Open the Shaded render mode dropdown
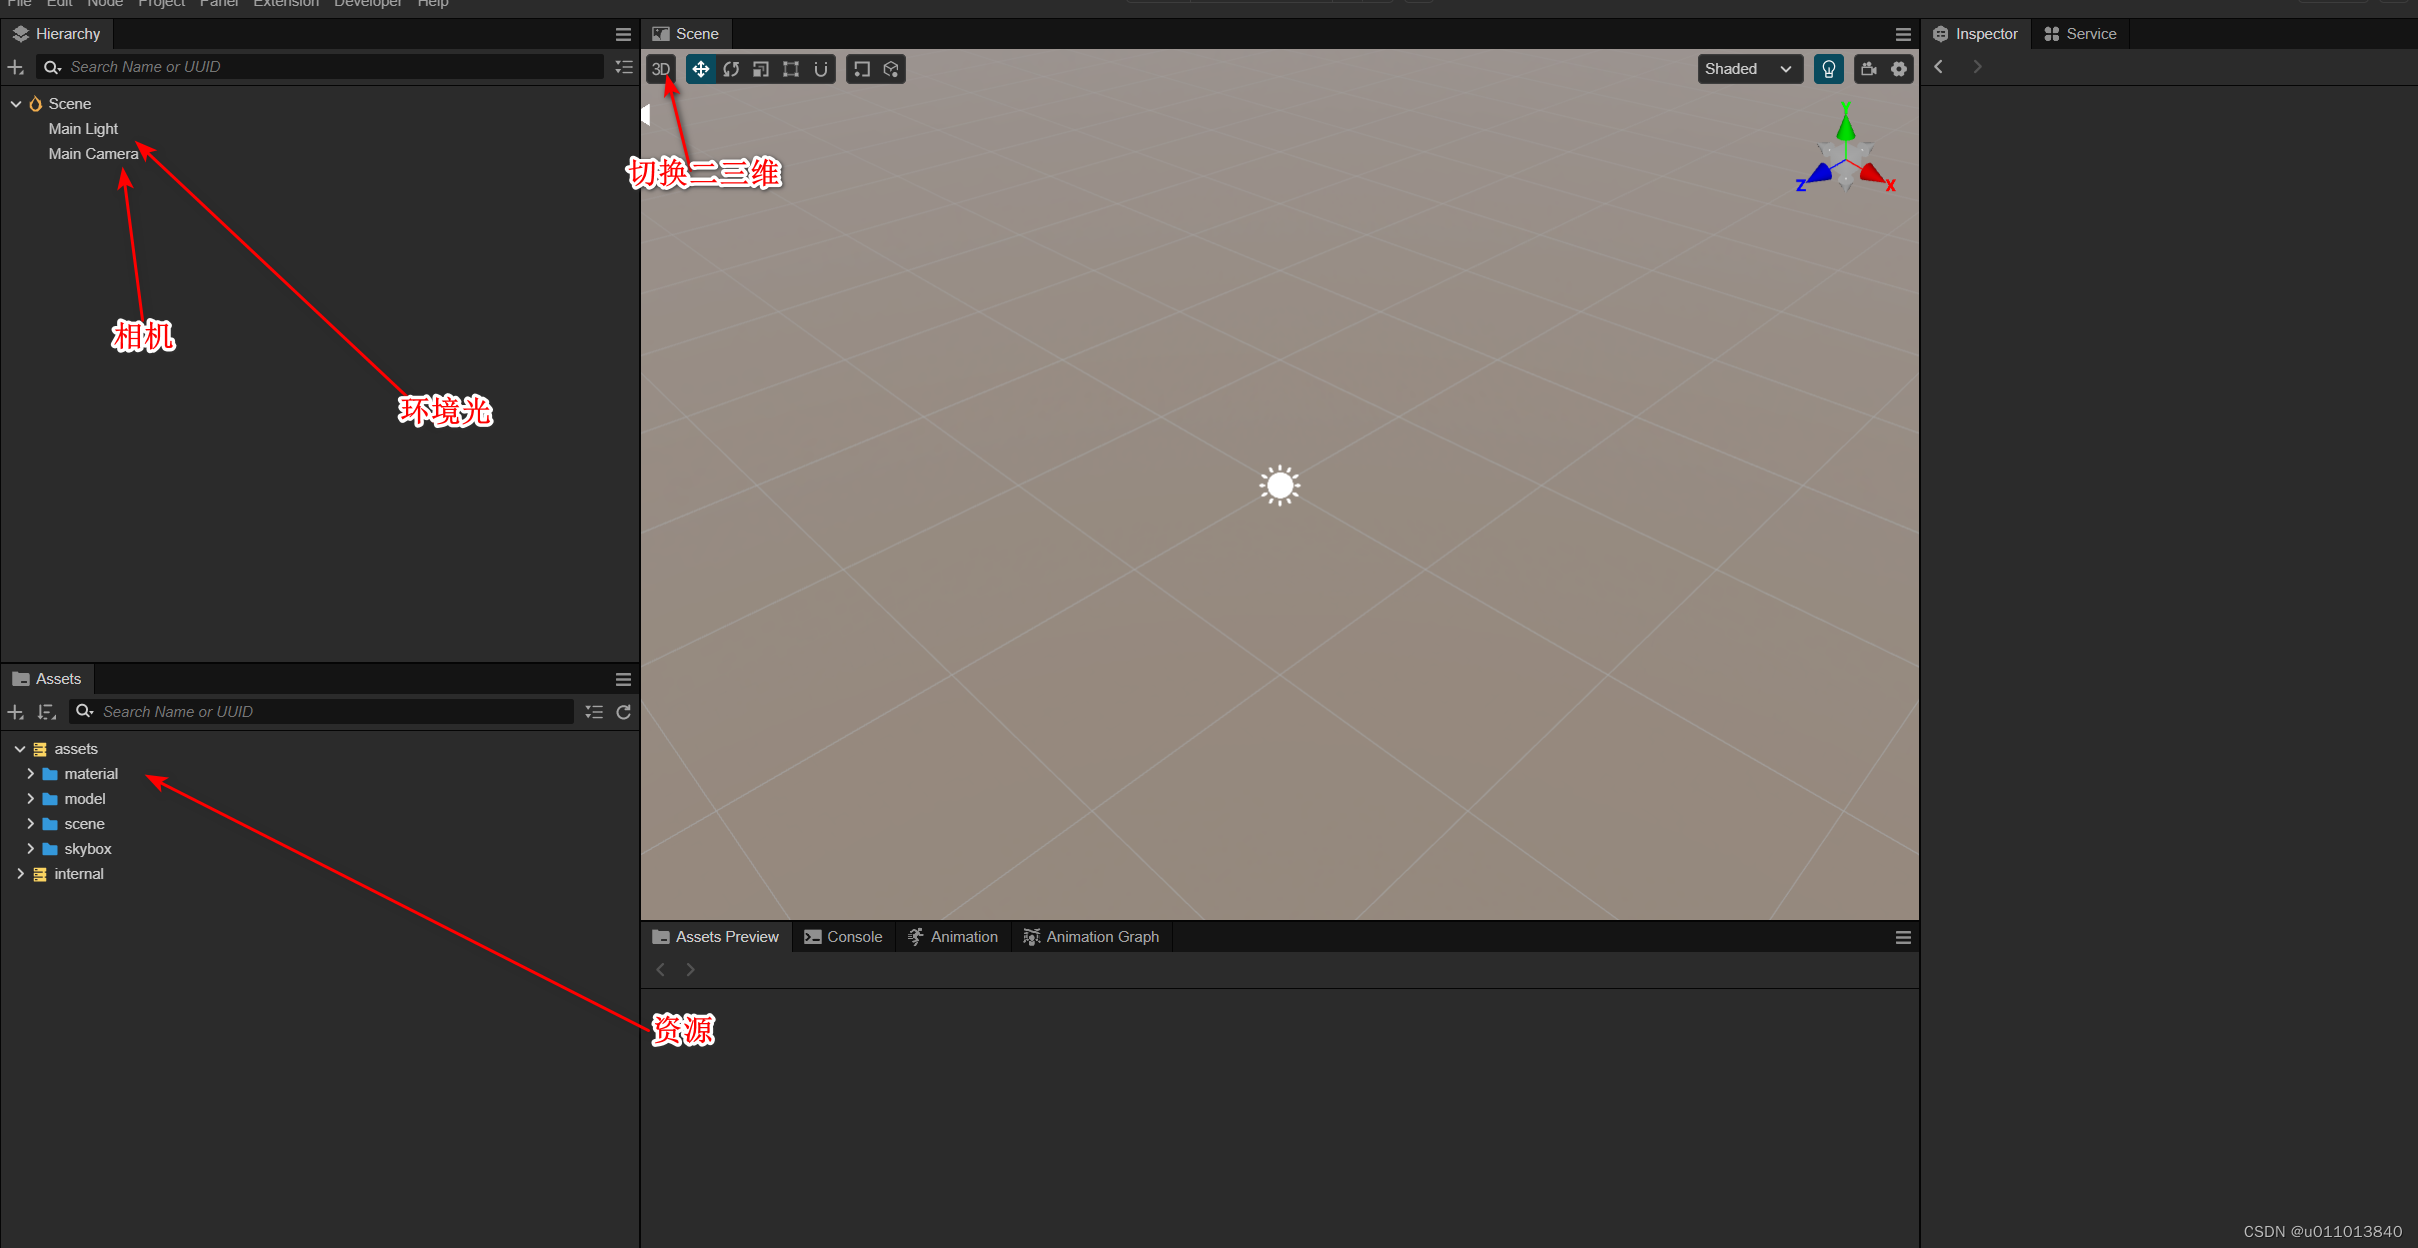The height and width of the screenshot is (1248, 2418). tap(1749, 69)
